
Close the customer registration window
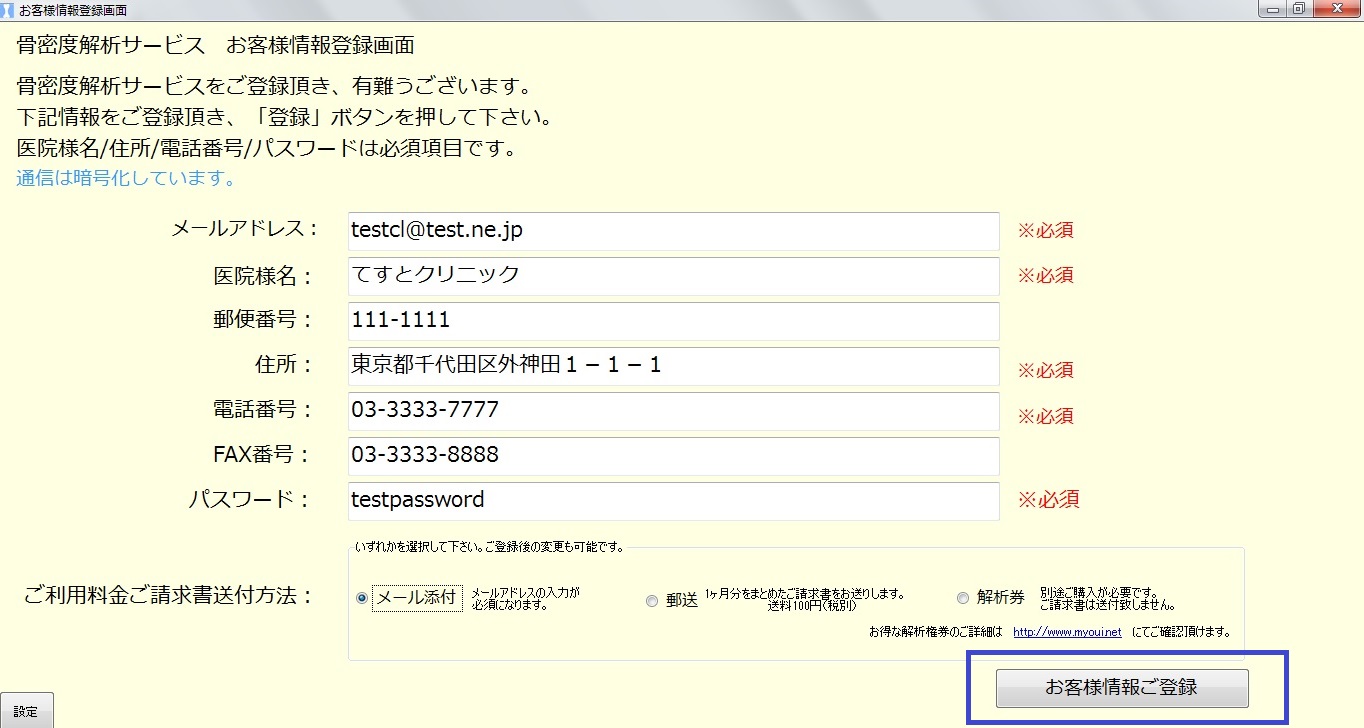pyautogui.click(x=1336, y=9)
